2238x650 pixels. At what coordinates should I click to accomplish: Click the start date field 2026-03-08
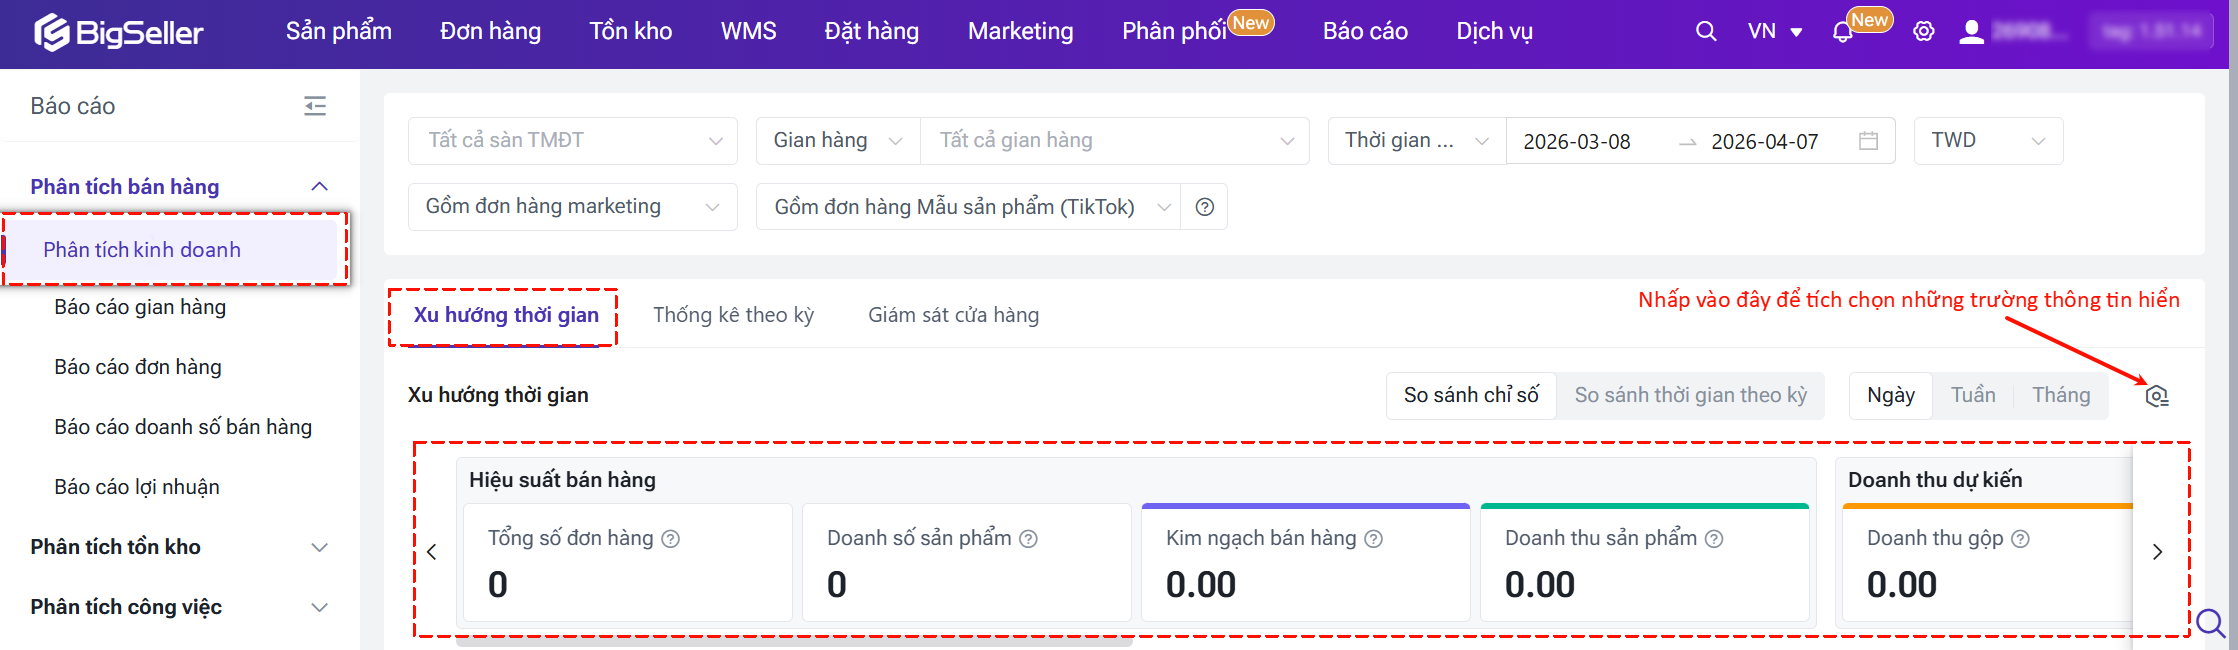(x=1577, y=142)
